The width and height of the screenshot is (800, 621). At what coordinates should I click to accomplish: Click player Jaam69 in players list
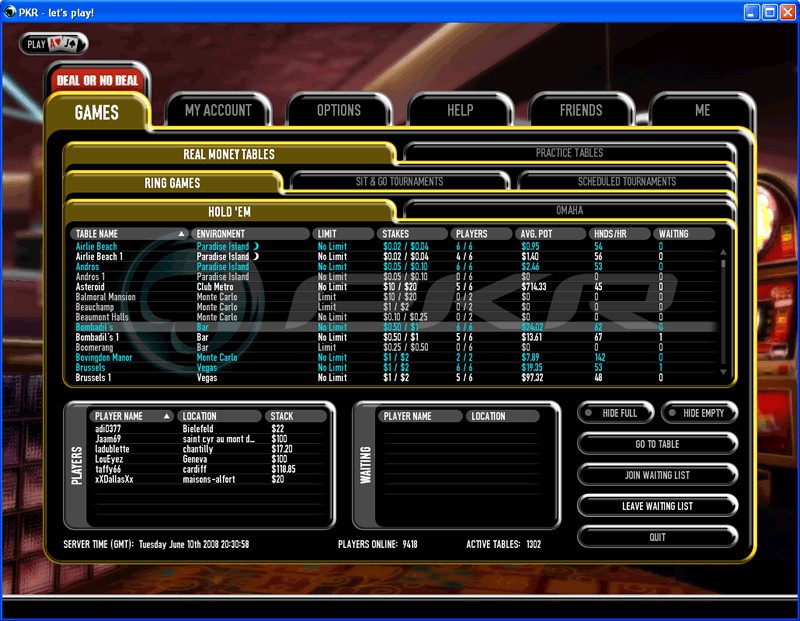coord(108,439)
